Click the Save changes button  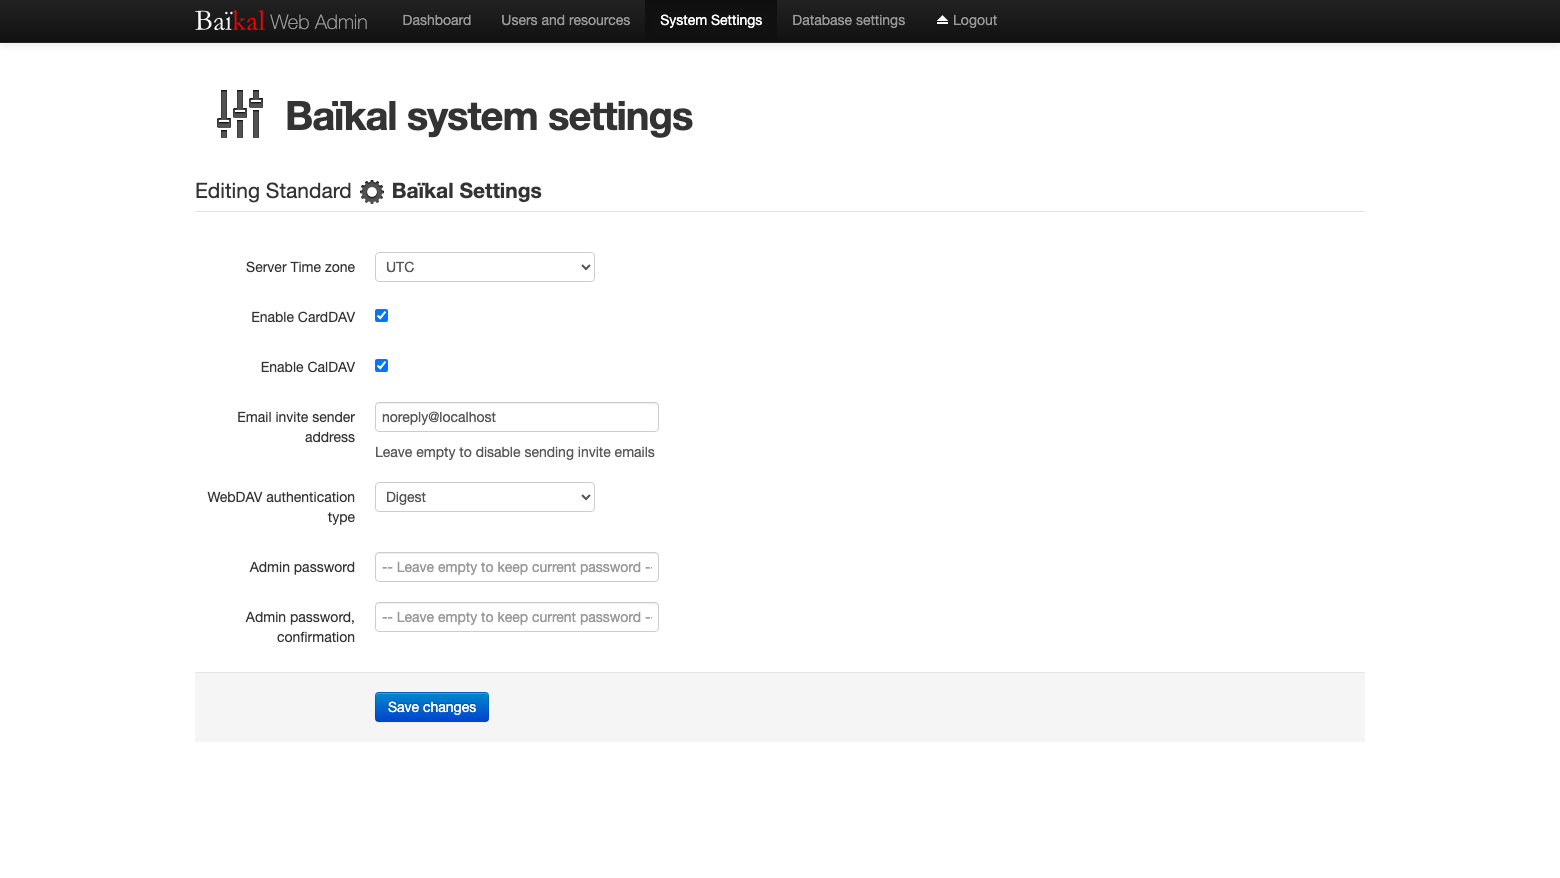tap(432, 707)
